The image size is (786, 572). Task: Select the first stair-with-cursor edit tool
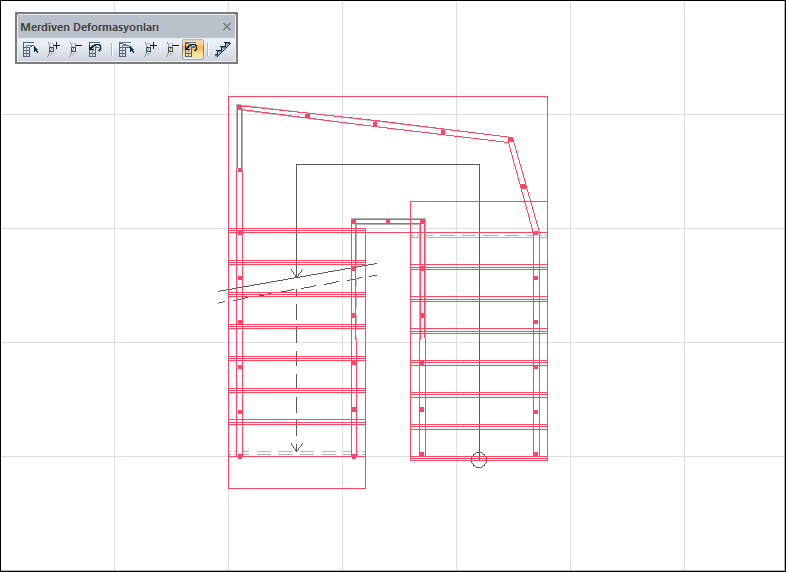(31, 49)
